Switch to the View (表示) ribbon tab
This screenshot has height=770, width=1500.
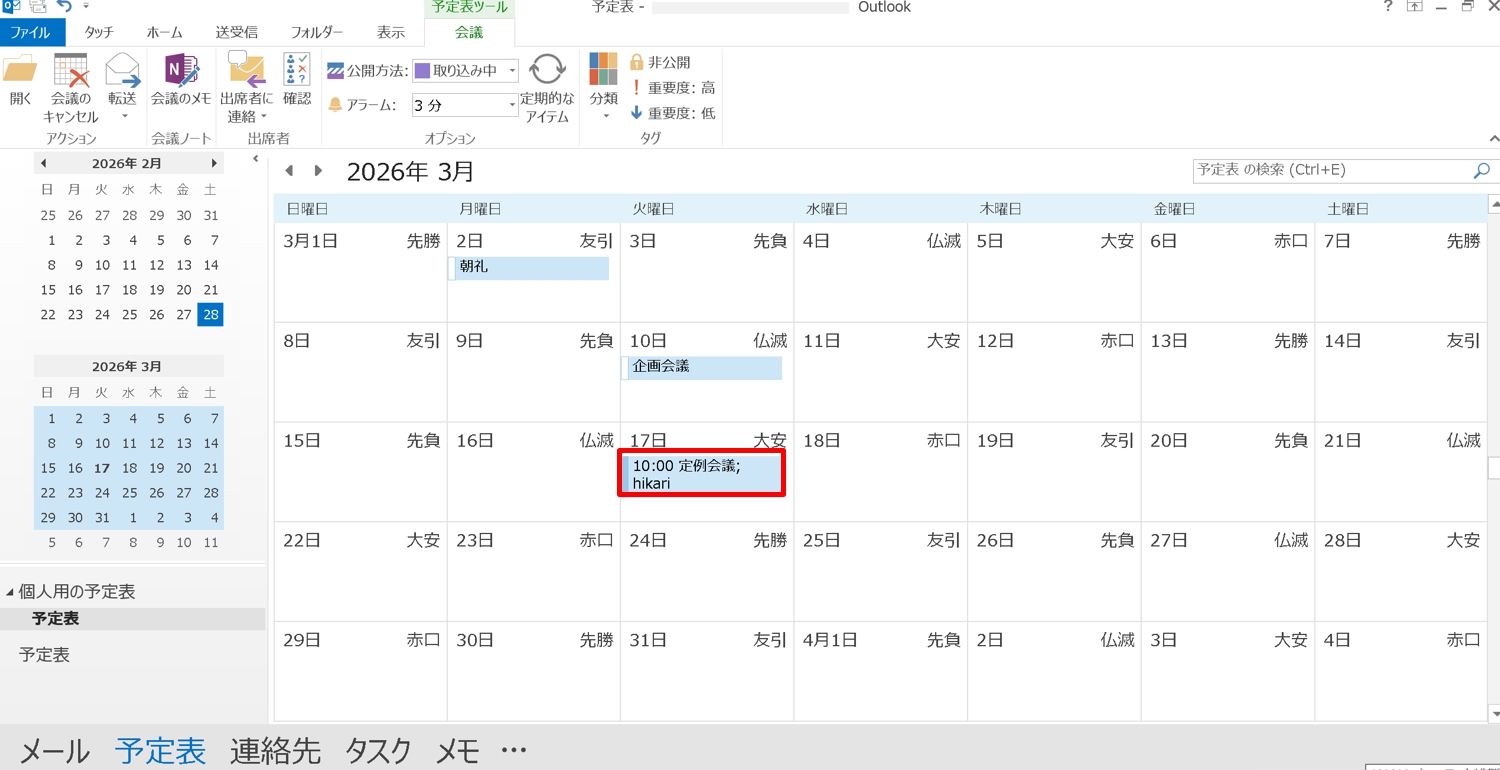(391, 32)
